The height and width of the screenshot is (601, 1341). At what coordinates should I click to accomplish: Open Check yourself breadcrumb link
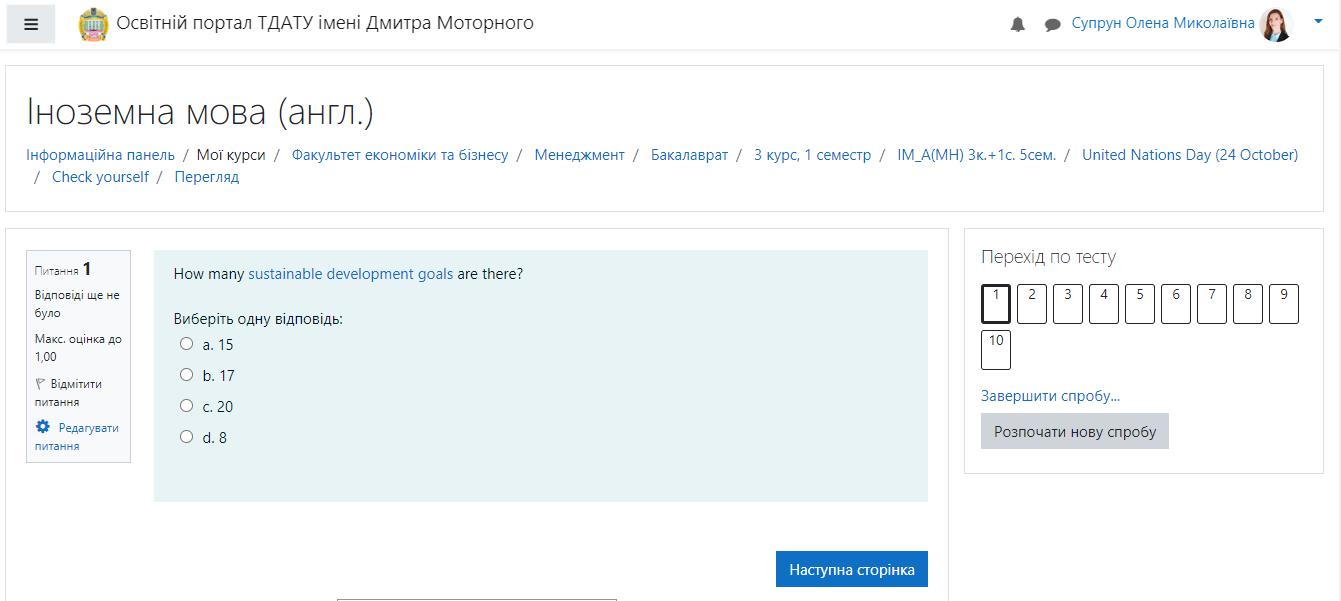(100, 177)
